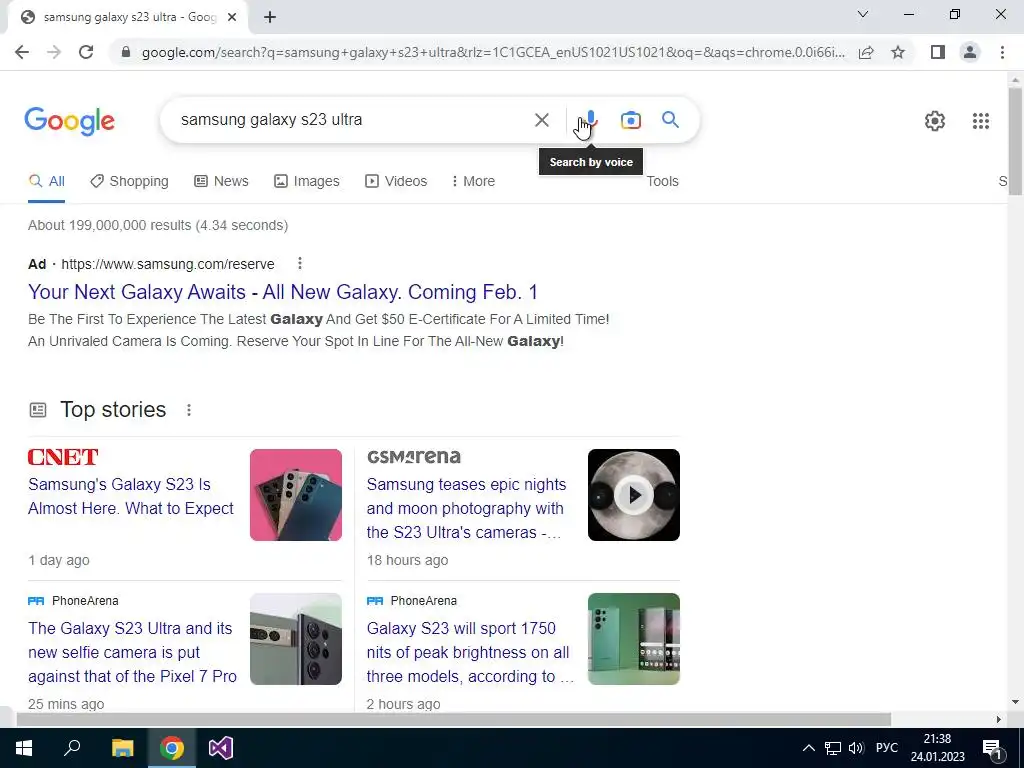The image size is (1024, 768).
Task: Show hidden tray icons chevron
Action: coord(808,748)
